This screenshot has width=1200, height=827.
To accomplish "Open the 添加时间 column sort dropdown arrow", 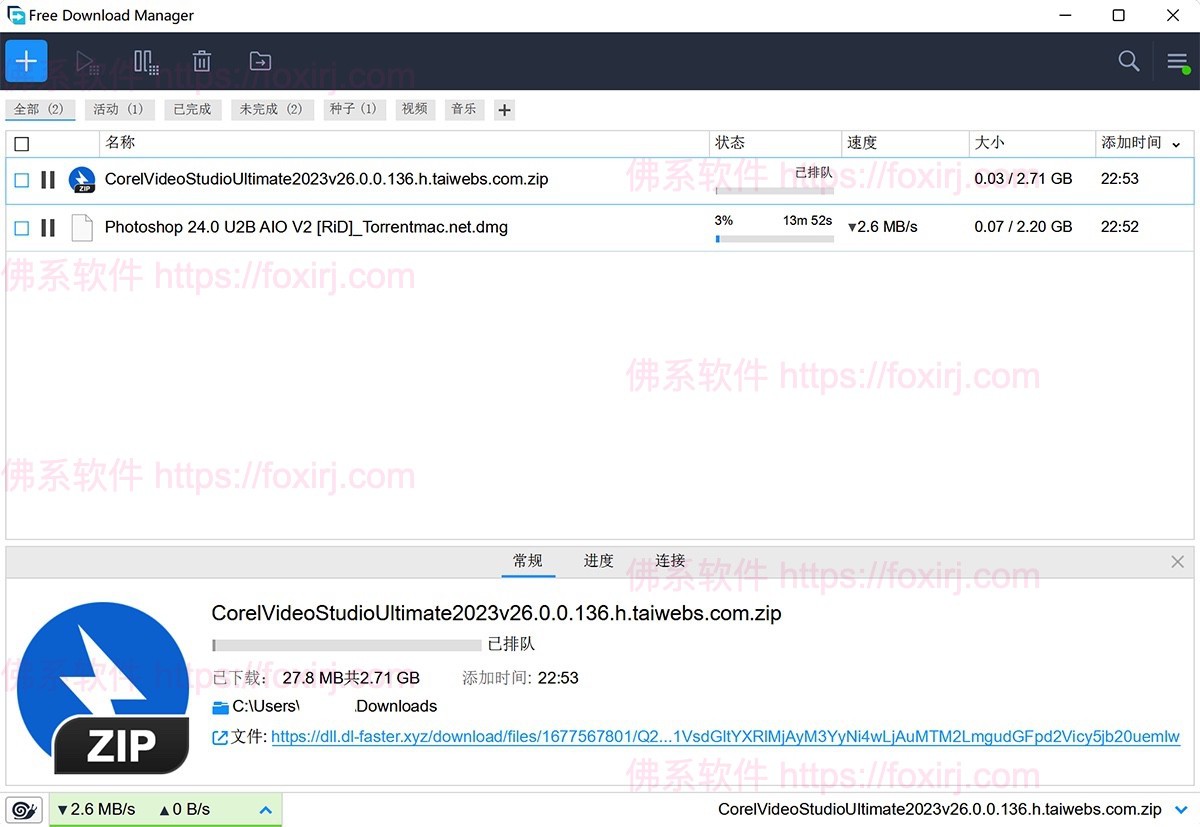I will [x=1176, y=143].
